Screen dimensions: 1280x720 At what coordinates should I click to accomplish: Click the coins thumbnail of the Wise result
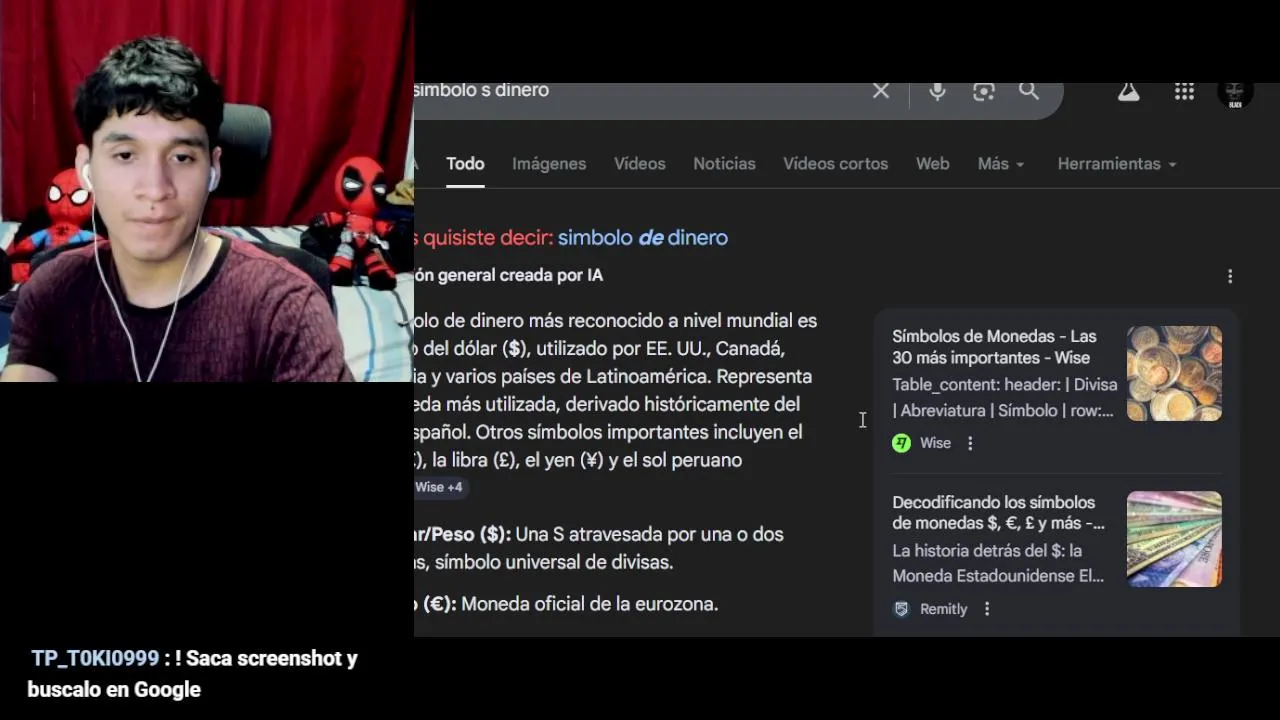pos(1174,373)
